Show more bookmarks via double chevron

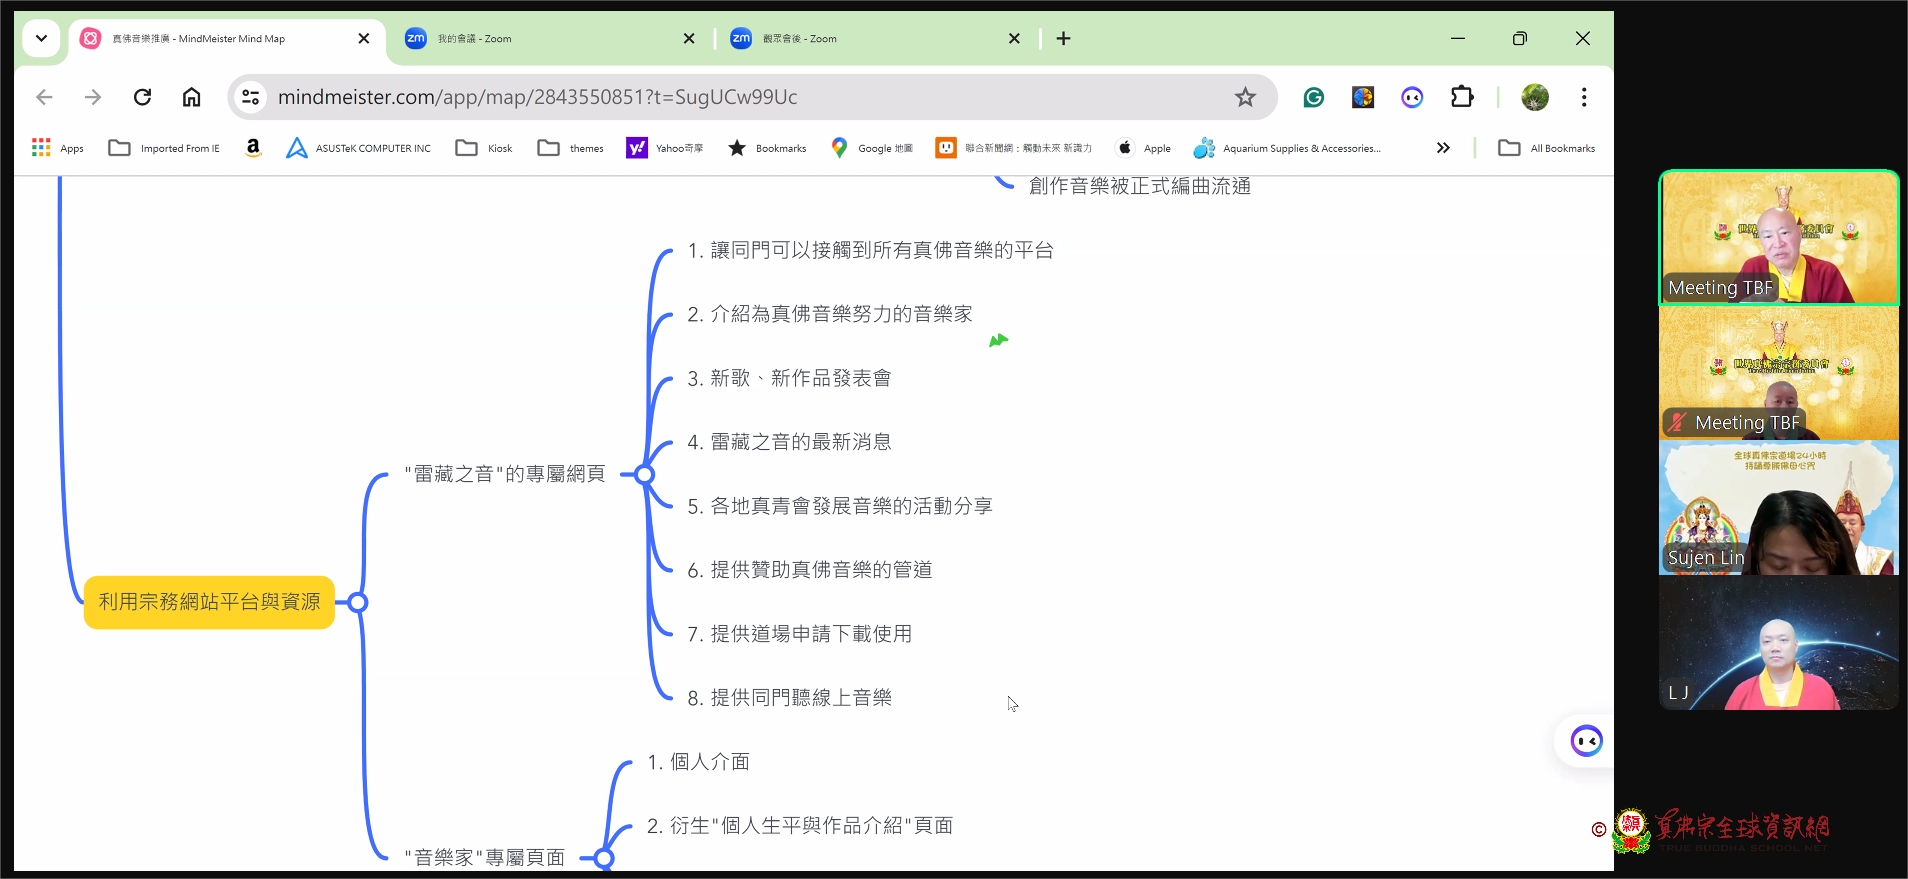1442,148
